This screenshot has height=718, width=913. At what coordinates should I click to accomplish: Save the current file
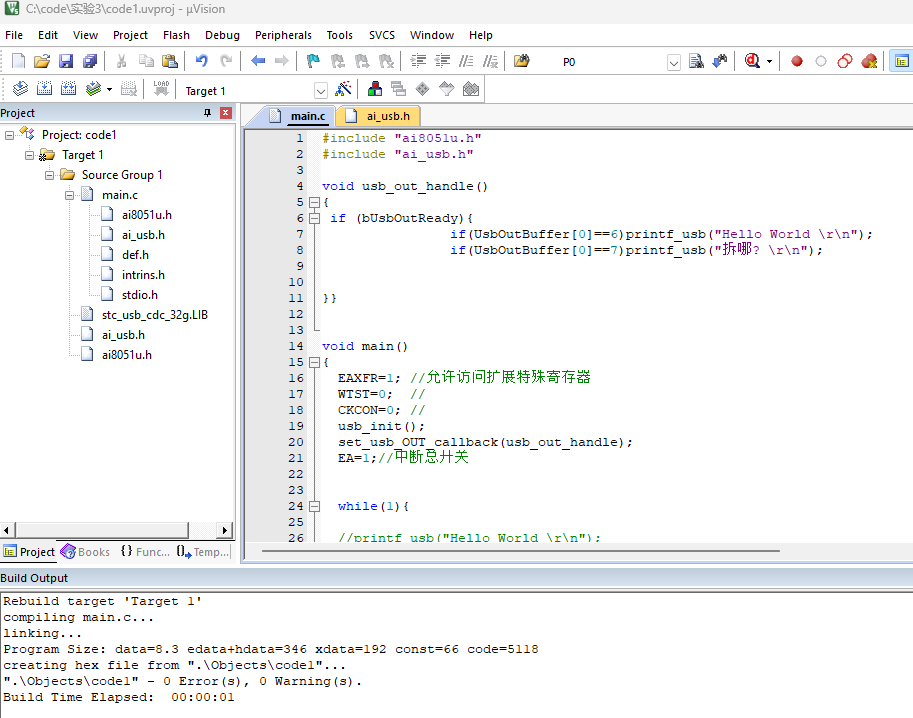click(x=66, y=61)
